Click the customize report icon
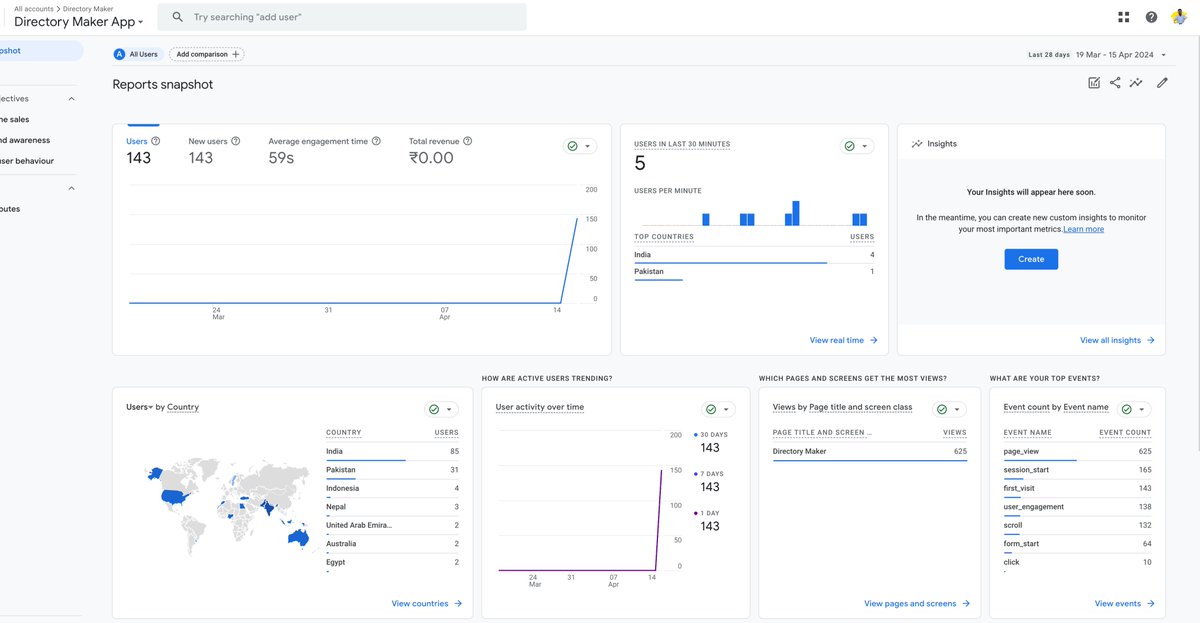Image resolution: width=1200 pixels, height=623 pixels. click(x=1094, y=83)
